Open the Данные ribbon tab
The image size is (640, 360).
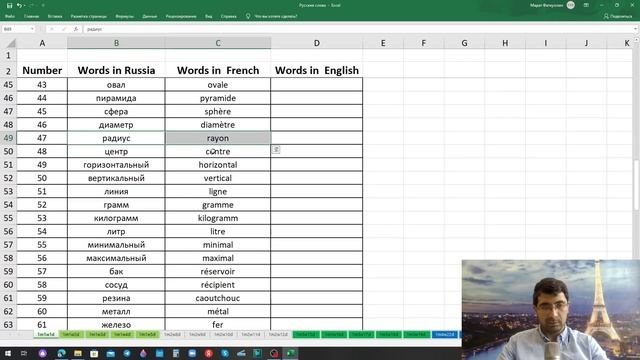150,16
